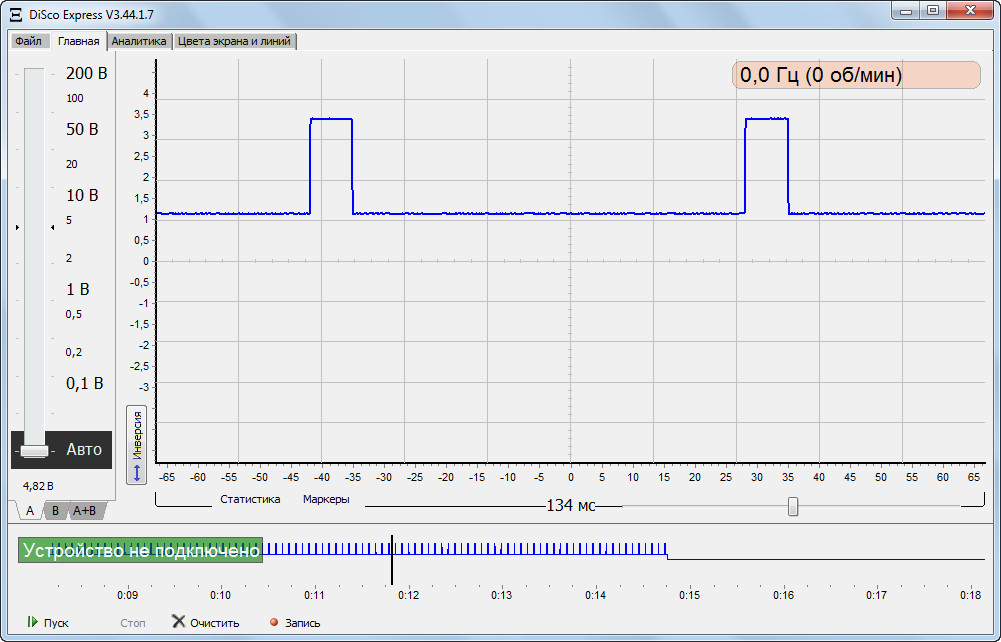This screenshot has width=1001, height=642.
Task: Click the 0:15 mark on recording timeline
Action: click(689, 595)
